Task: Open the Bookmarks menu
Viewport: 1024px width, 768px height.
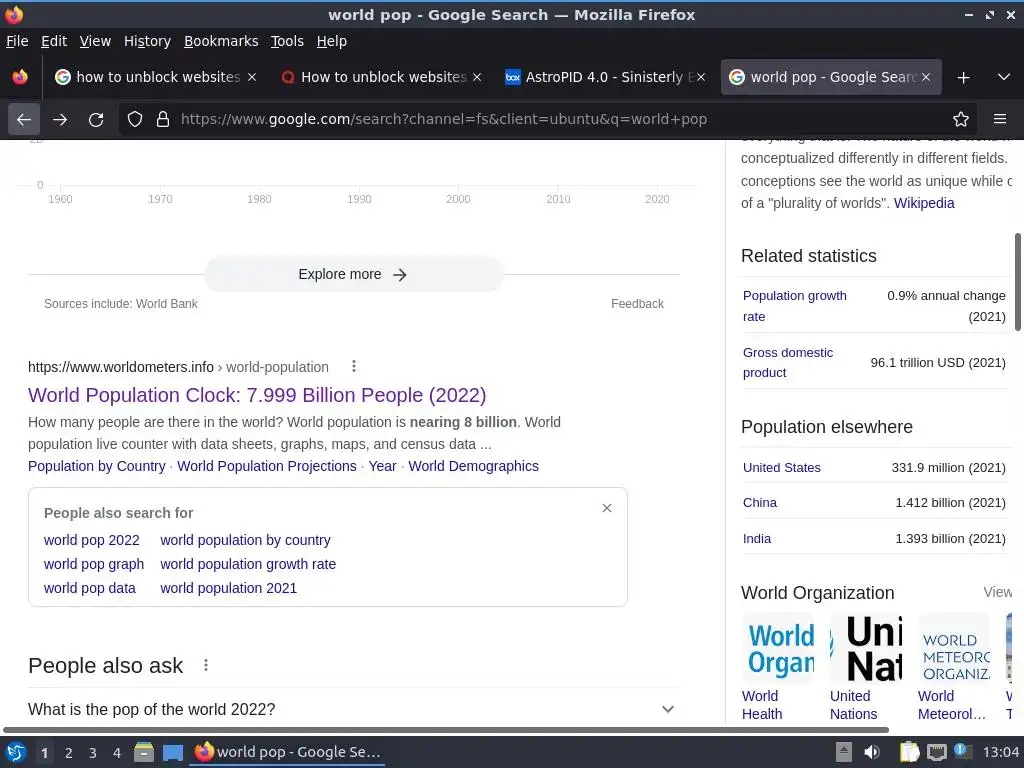Action: tap(221, 41)
